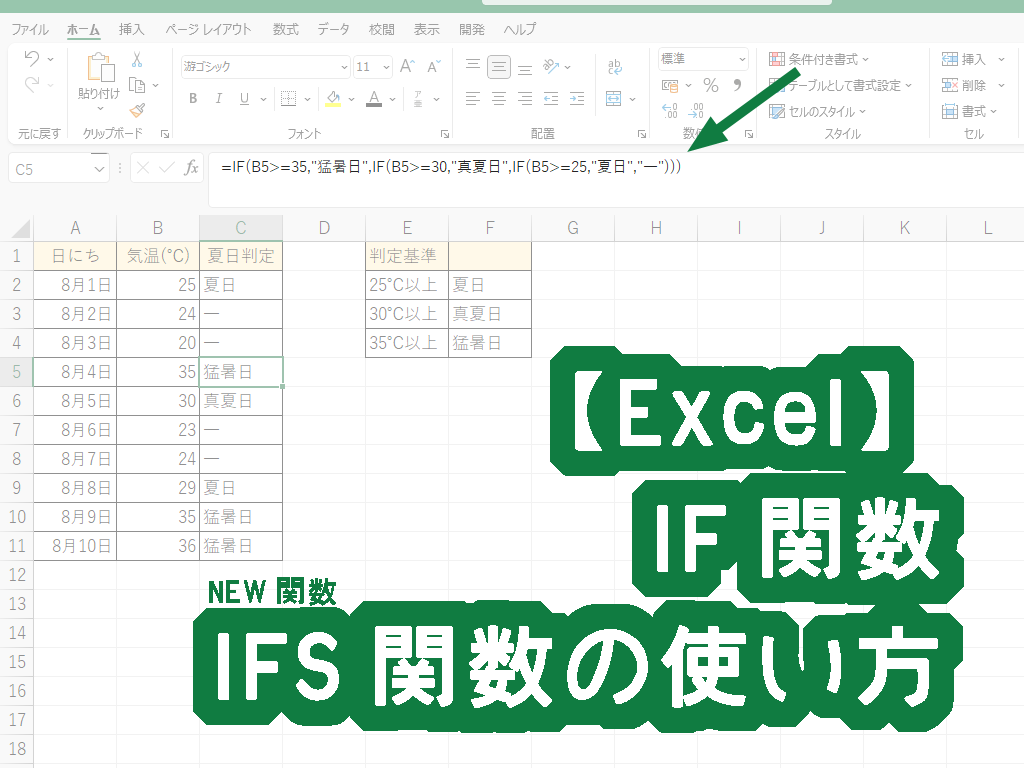
Task: Decrease indent icon
Action: (x=551, y=99)
